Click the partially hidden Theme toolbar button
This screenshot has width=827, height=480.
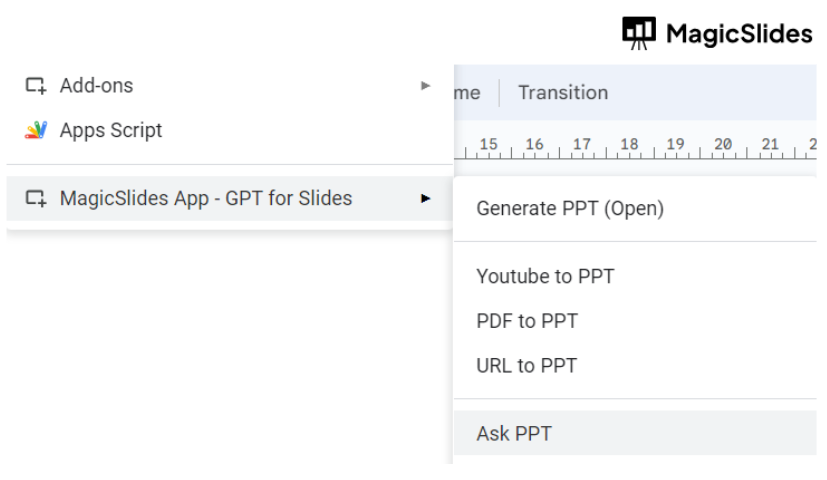(x=467, y=93)
